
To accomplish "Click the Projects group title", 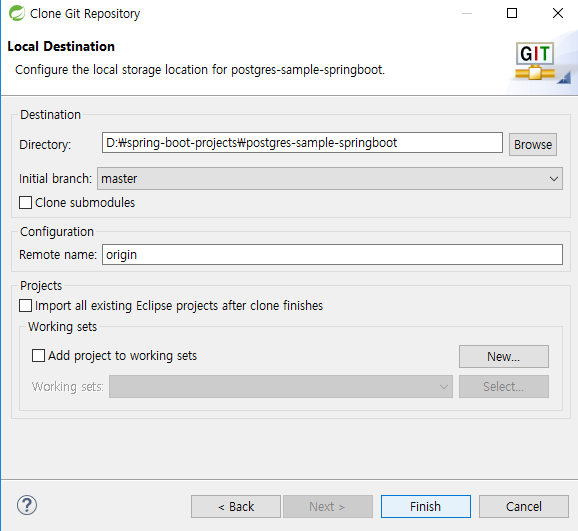I will pyautogui.click(x=41, y=286).
